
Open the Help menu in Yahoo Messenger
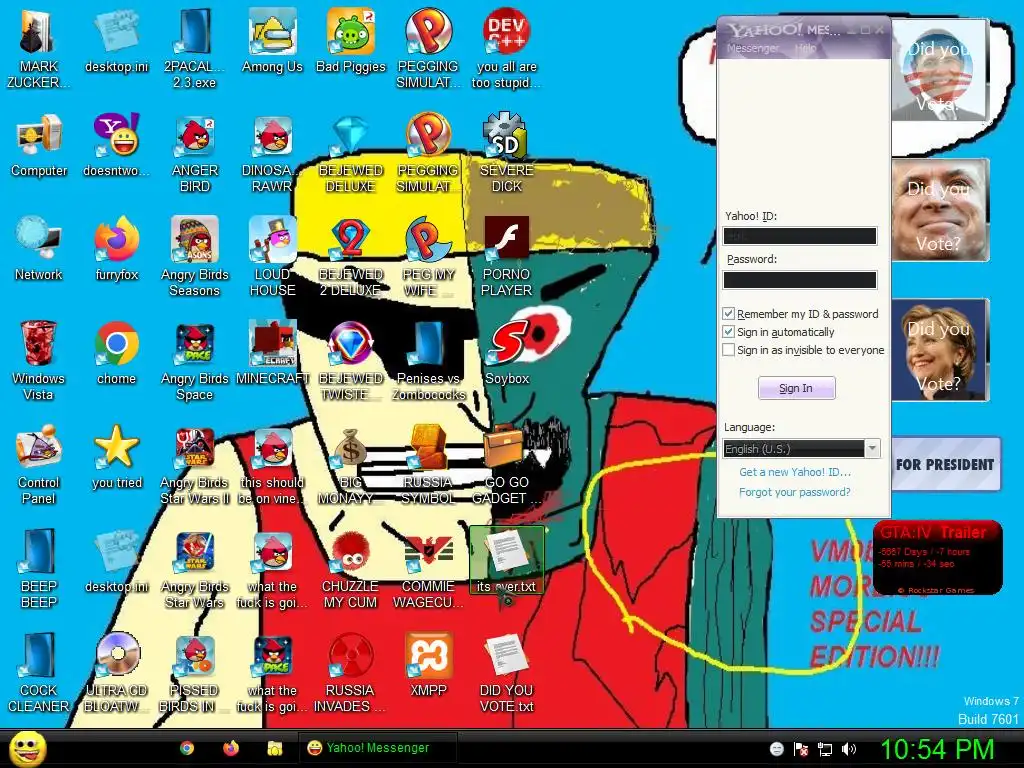tap(805, 48)
